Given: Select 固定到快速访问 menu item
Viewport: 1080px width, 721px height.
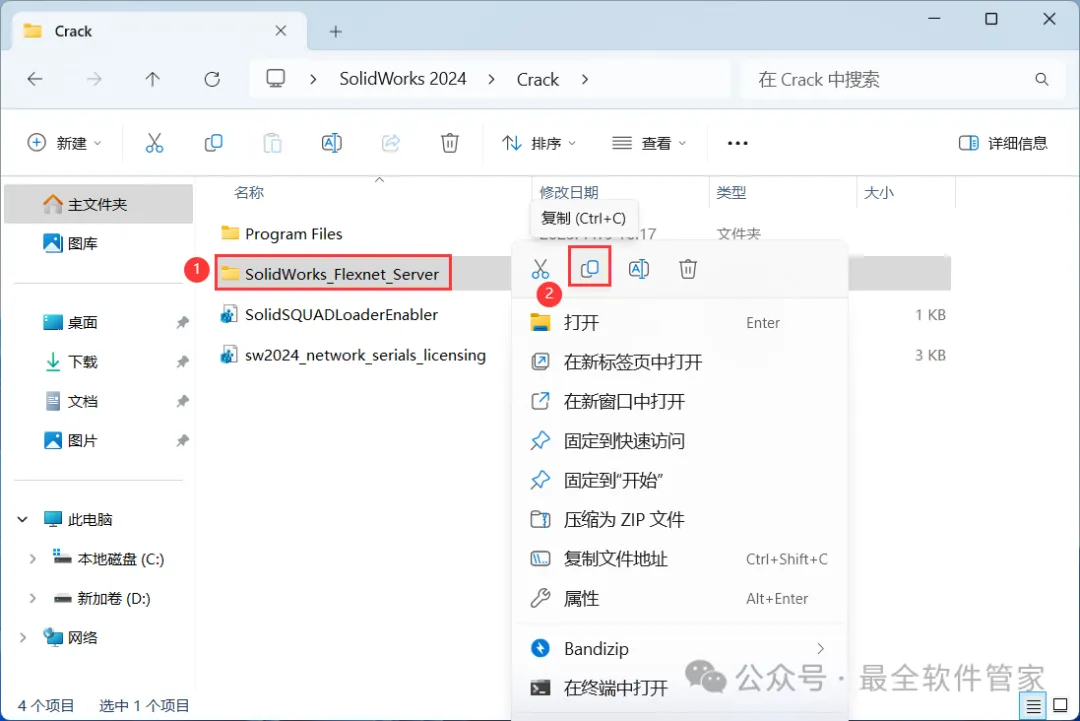Looking at the screenshot, I should (x=679, y=441).
